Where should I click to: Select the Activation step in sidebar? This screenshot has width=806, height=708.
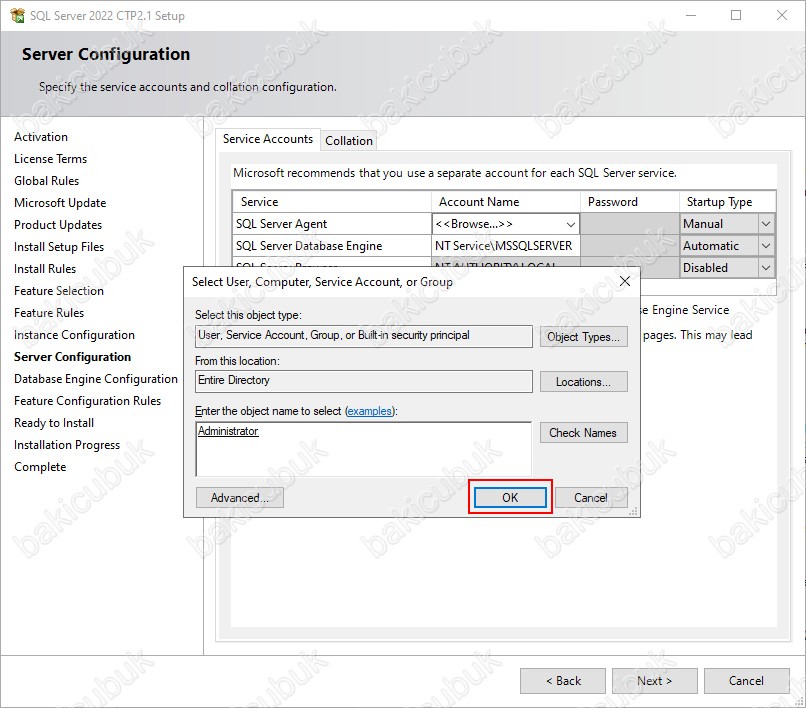pos(41,137)
